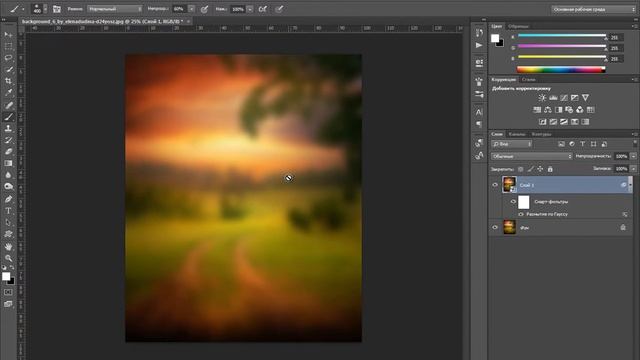Select the Dodge tool

pyautogui.click(x=8, y=187)
